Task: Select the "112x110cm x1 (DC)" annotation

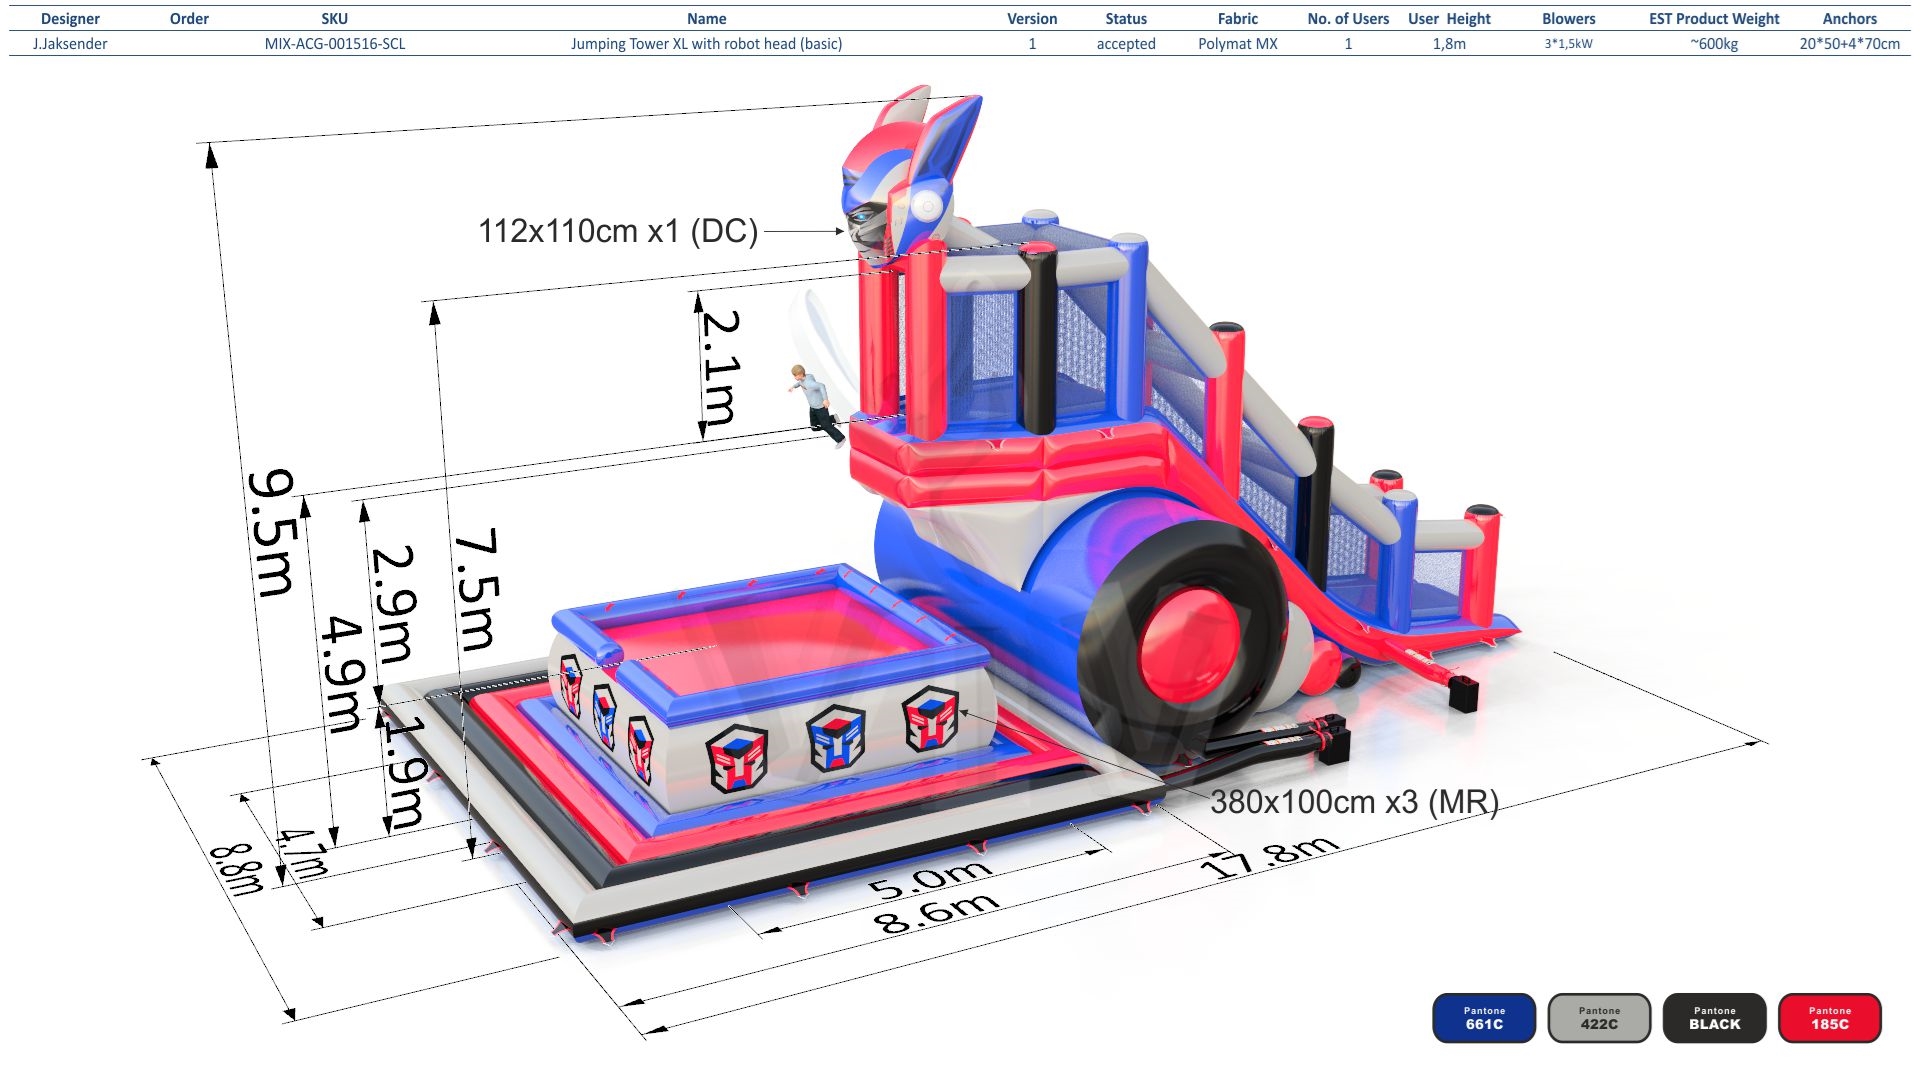Action: click(x=618, y=231)
